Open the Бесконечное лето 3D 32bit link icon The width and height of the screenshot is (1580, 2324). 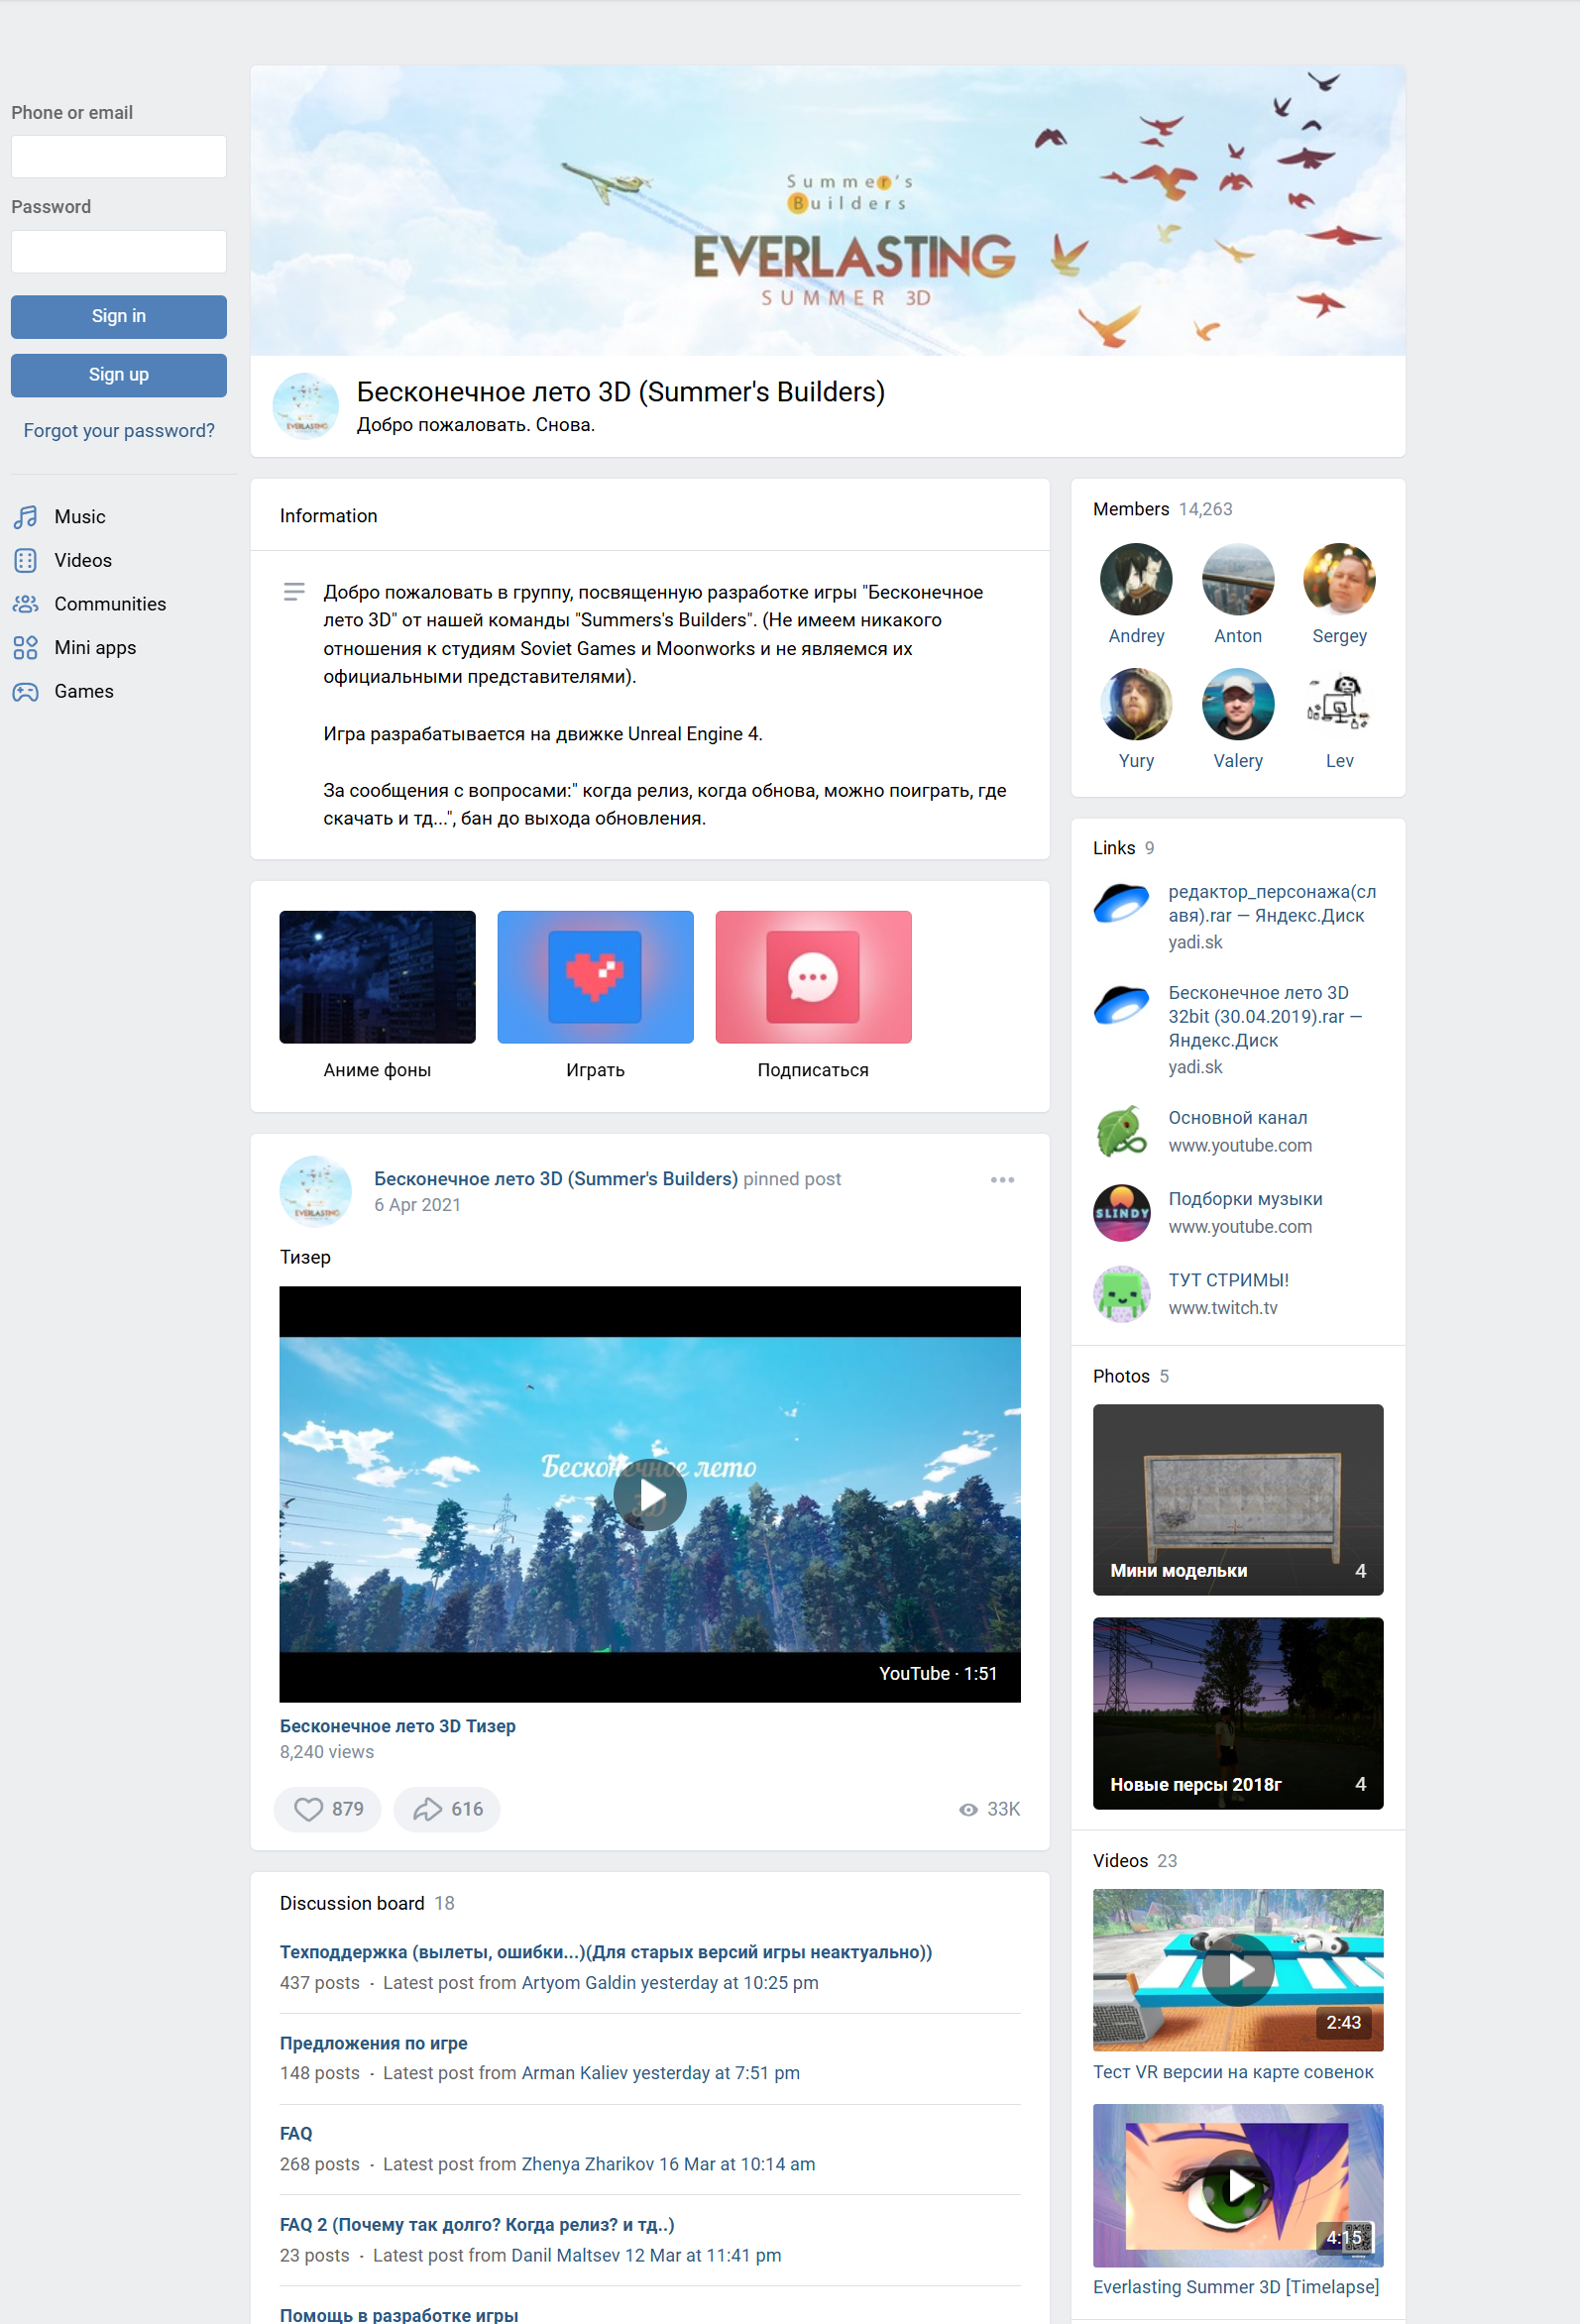[x=1122, y=1005]
